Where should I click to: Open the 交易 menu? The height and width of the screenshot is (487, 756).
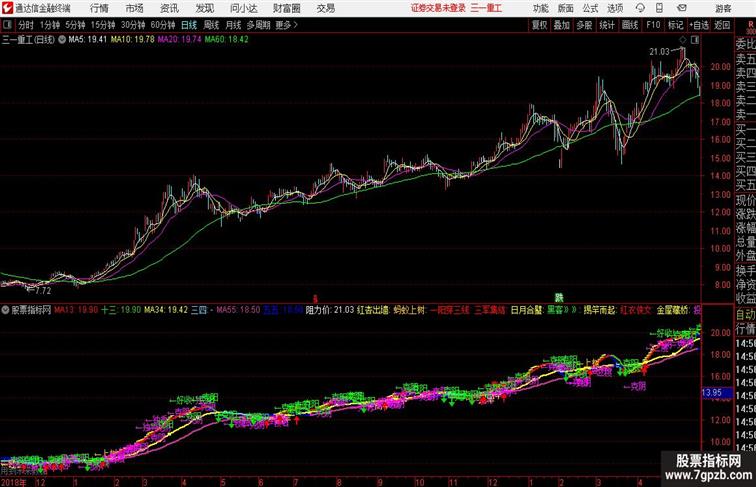[x=326, y=8]
